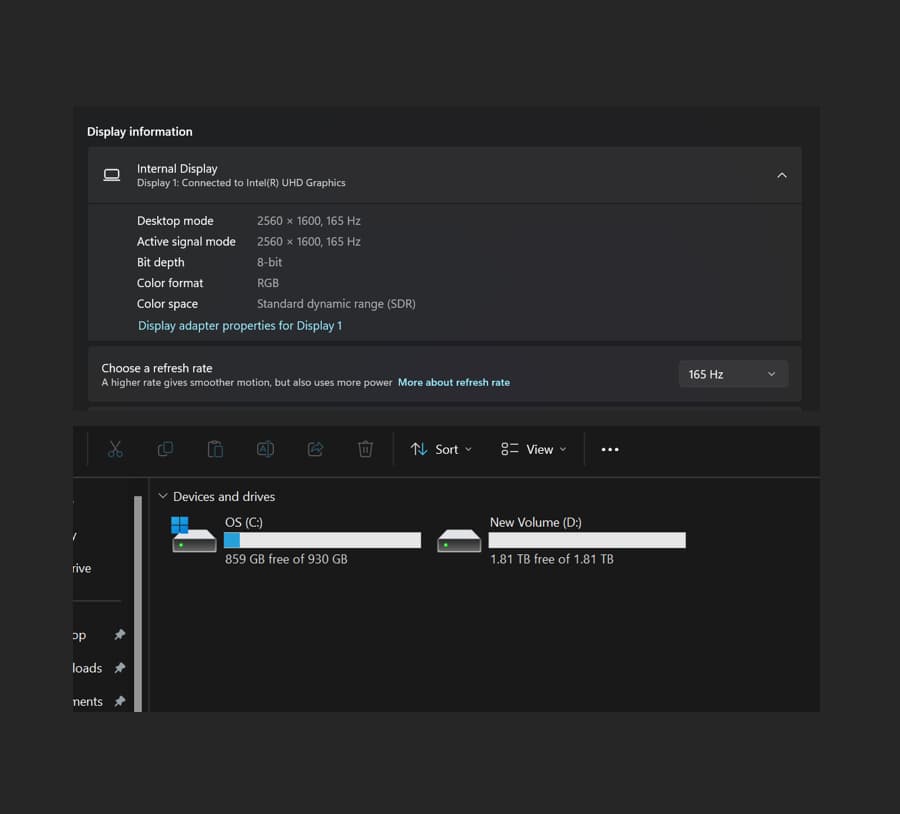Open Display adapter properties for Display 1
900x814 pixels.
tap(240, 326)
